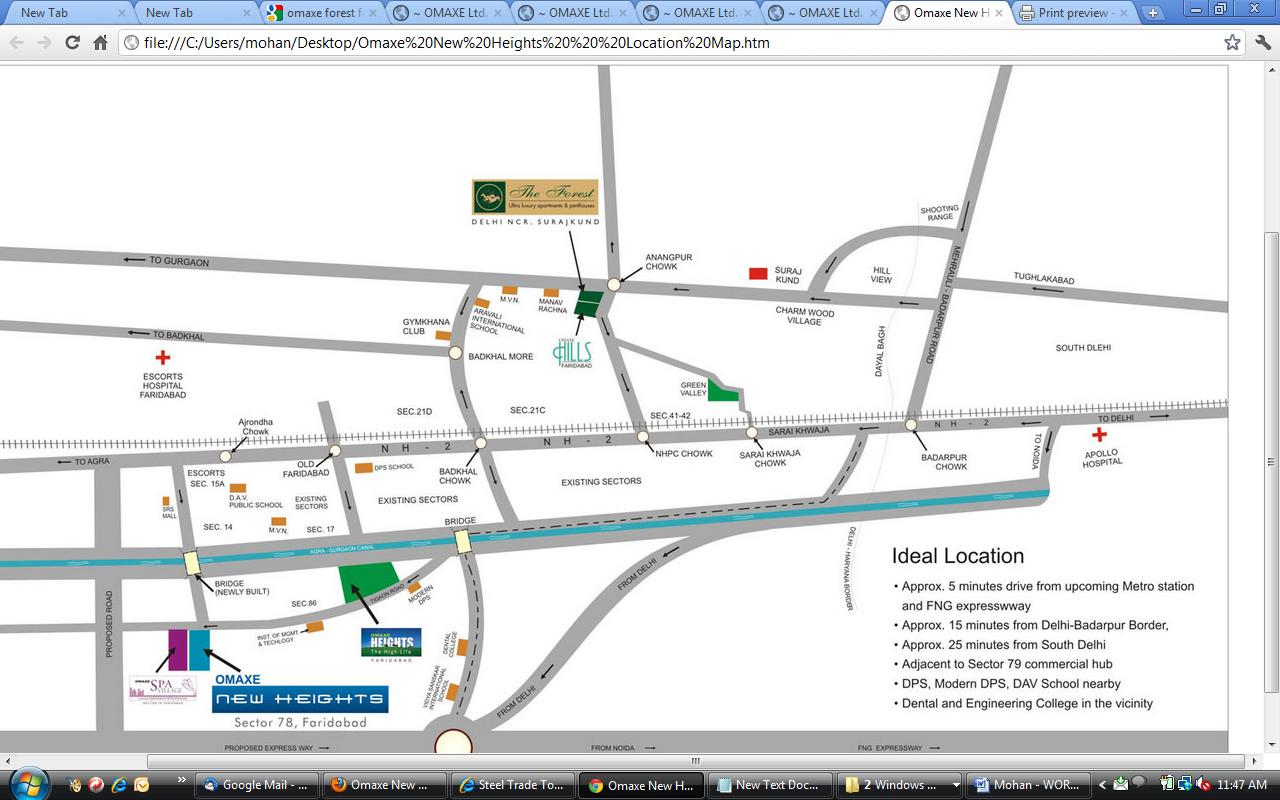Click horizontal scrollbar left arrow
Viewport: 1280px width, 800px height.
point(8,762)
